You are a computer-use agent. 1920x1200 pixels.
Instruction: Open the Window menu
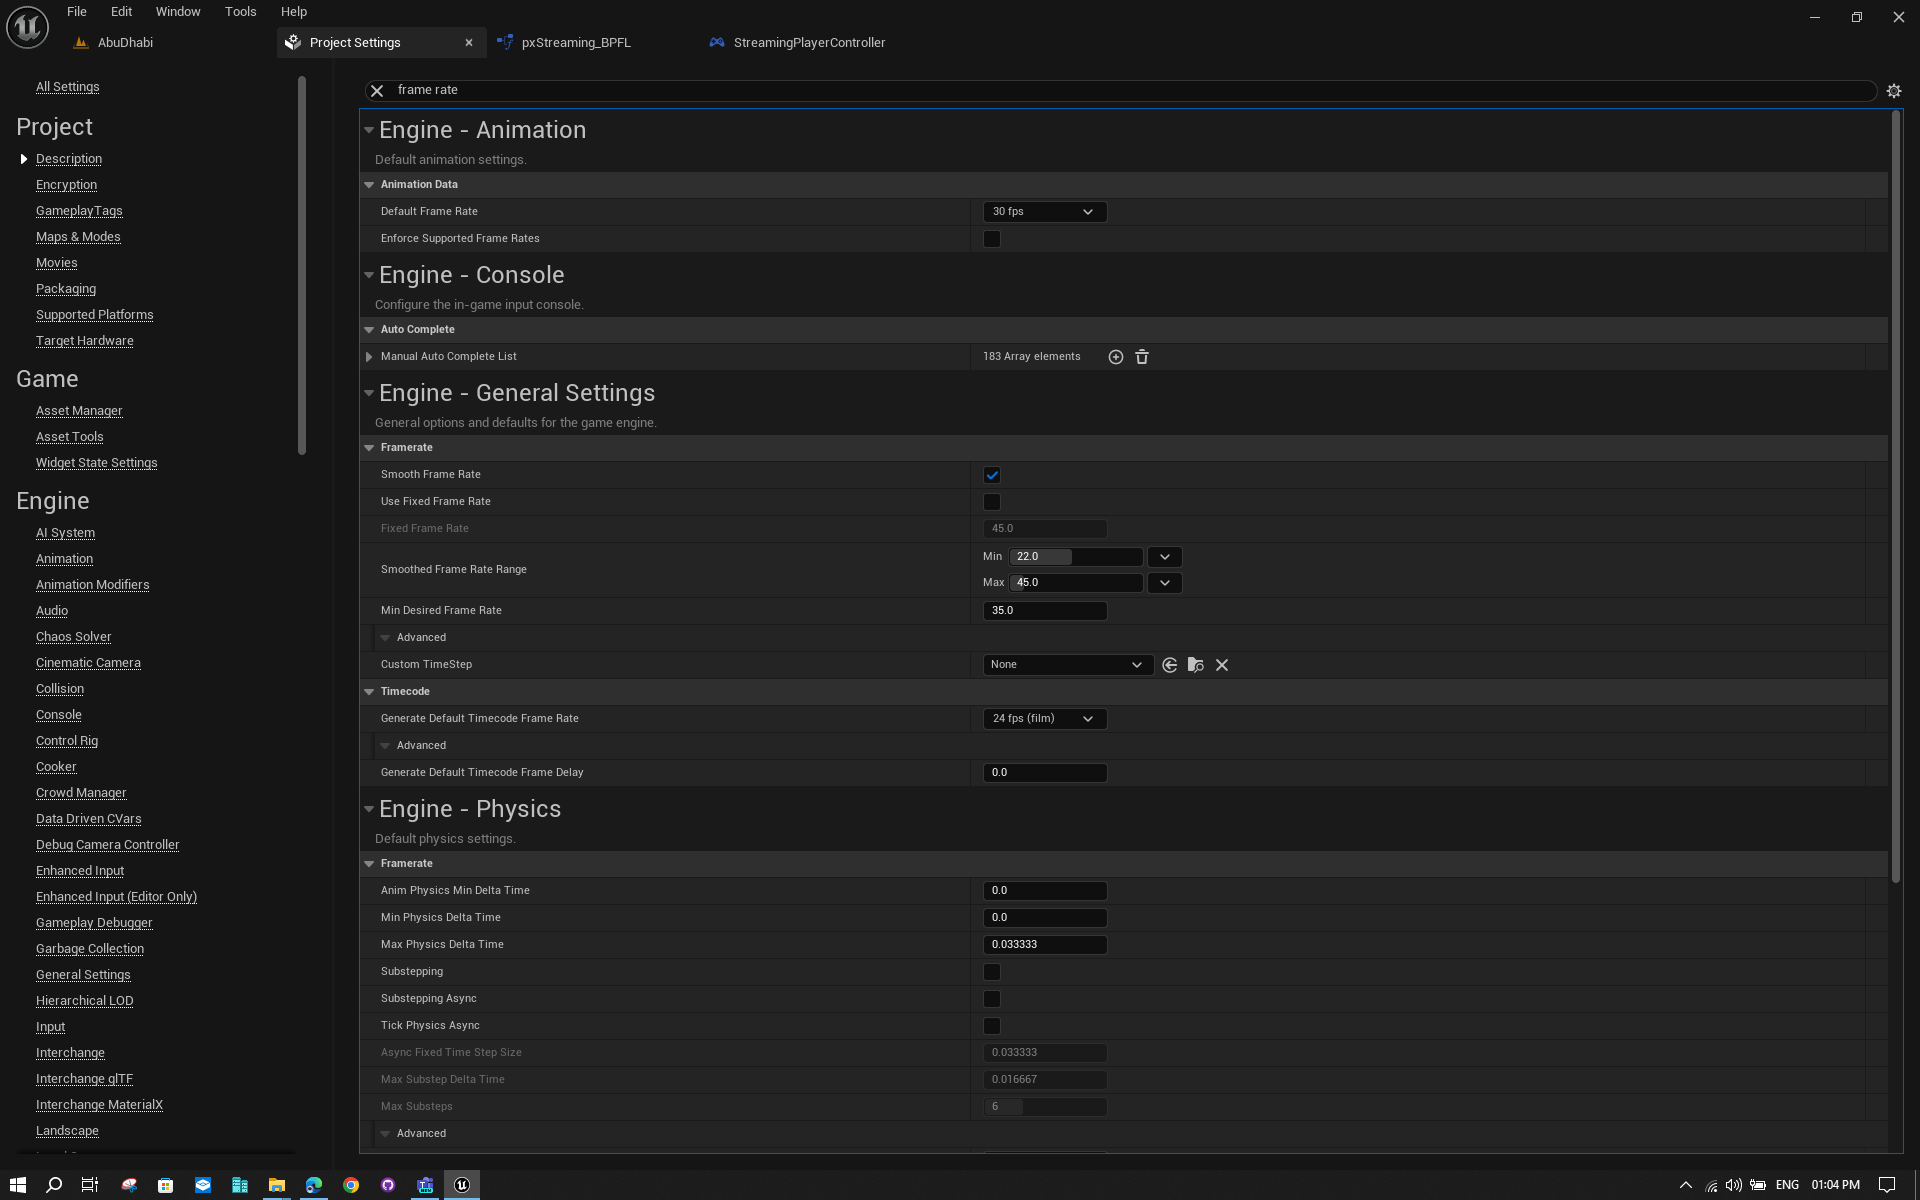(x=178, y=12)
